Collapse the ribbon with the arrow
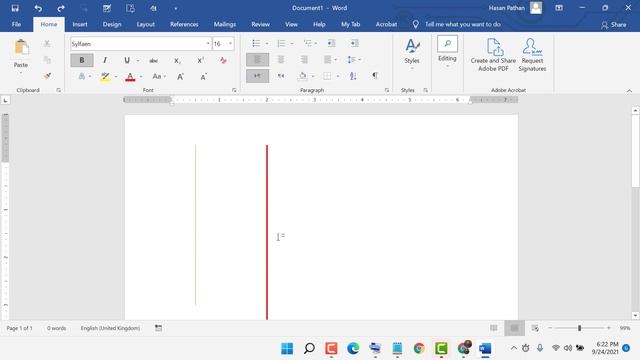Viewport: 640px width, 360px height. [x=629, y=91]
